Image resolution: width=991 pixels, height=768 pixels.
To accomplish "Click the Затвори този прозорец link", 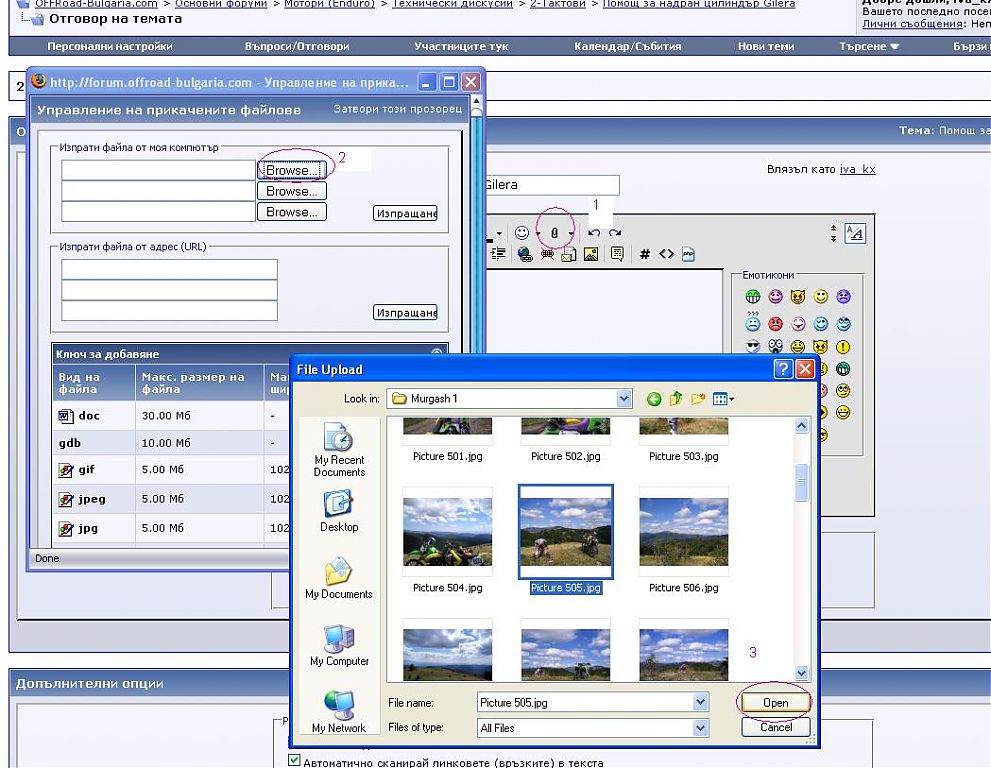I will 398,109.
